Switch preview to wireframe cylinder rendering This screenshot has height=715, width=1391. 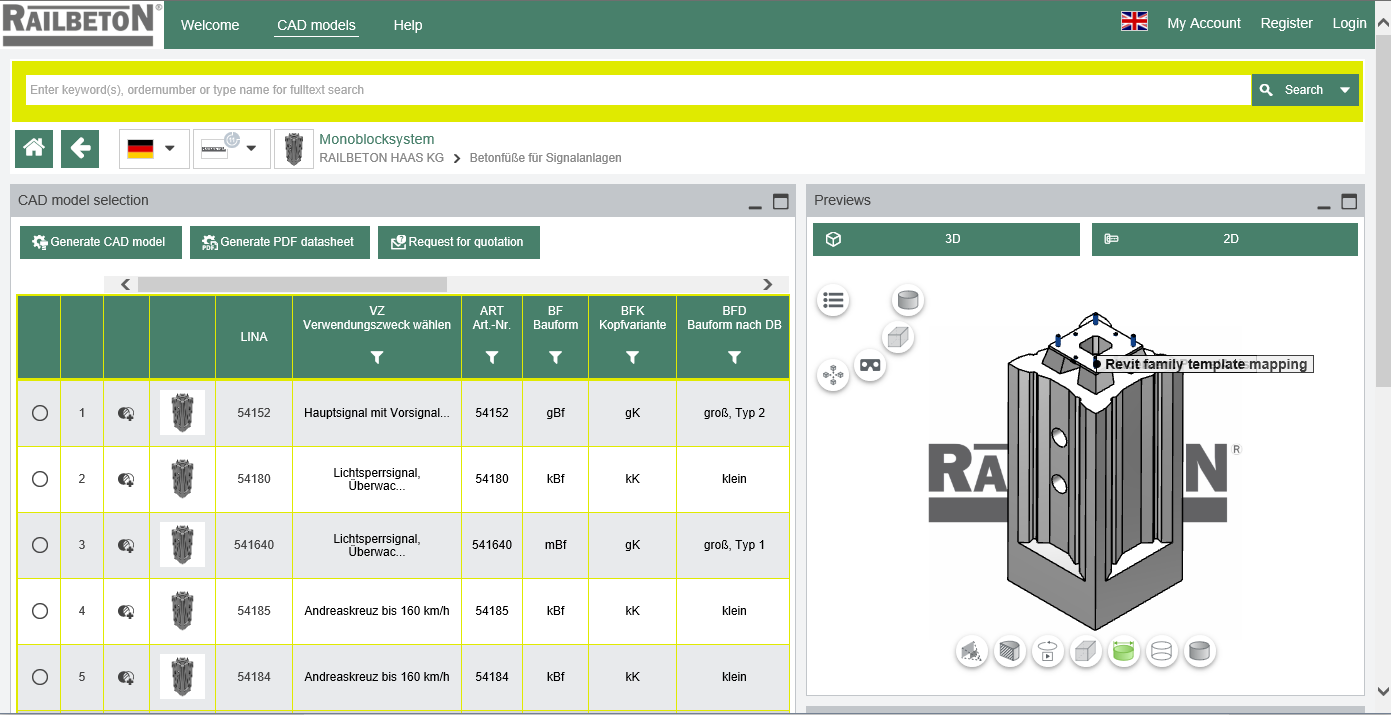[1162, 653]
